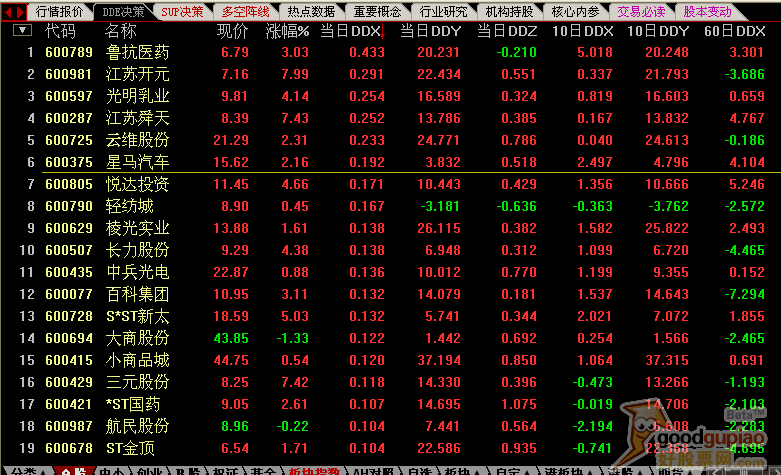Click the -7.294 60日DDX value for 百科集团
This screenshot has height=475, width=781.
(744, 294)
